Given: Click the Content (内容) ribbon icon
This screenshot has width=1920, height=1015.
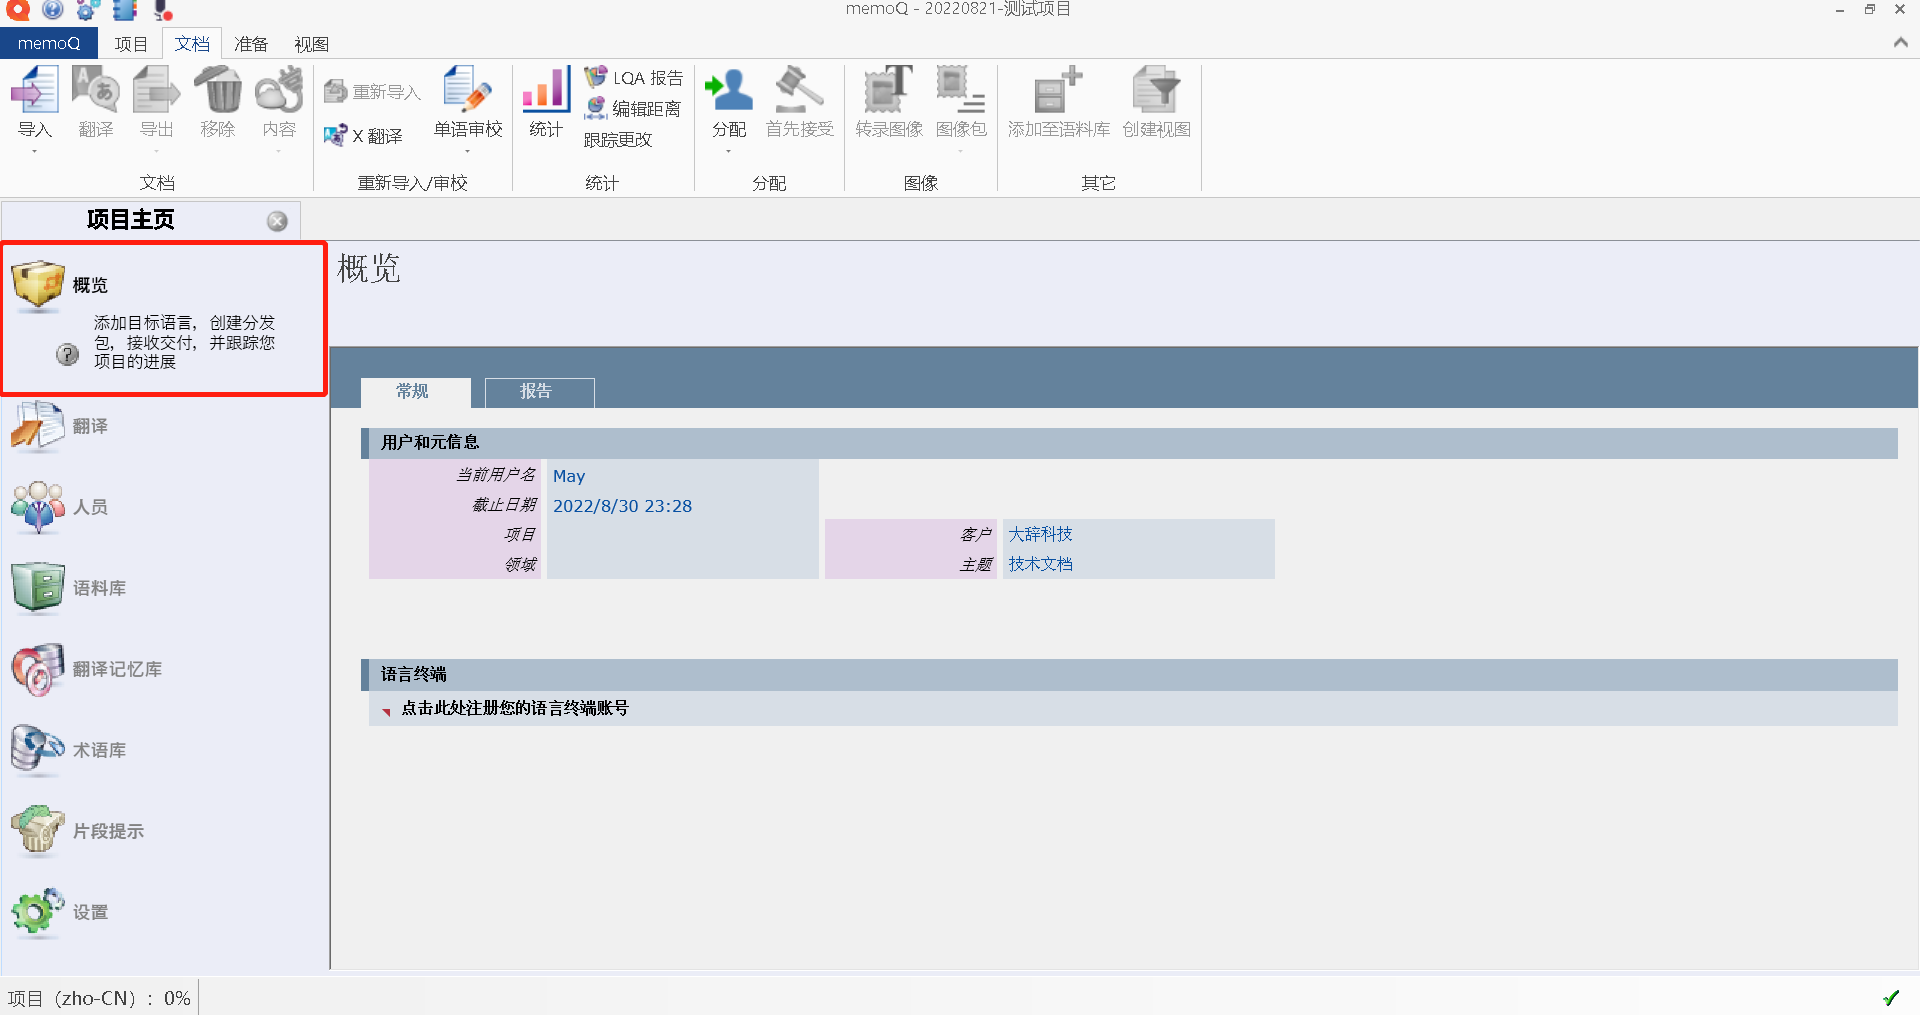Looking at the screenshot, I should (x=279, y=90).
